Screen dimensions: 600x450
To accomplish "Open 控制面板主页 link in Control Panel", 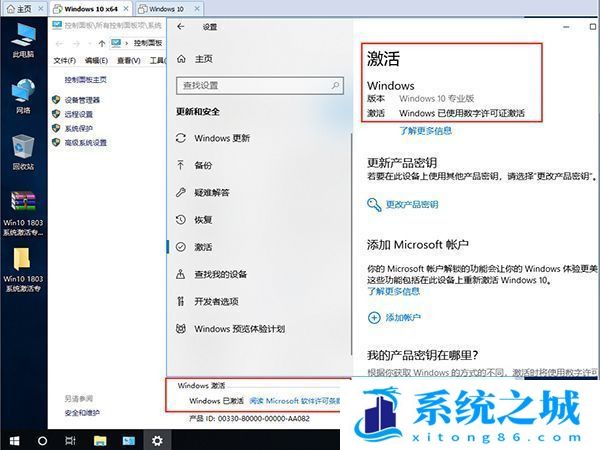I will [x=85, y=80].
